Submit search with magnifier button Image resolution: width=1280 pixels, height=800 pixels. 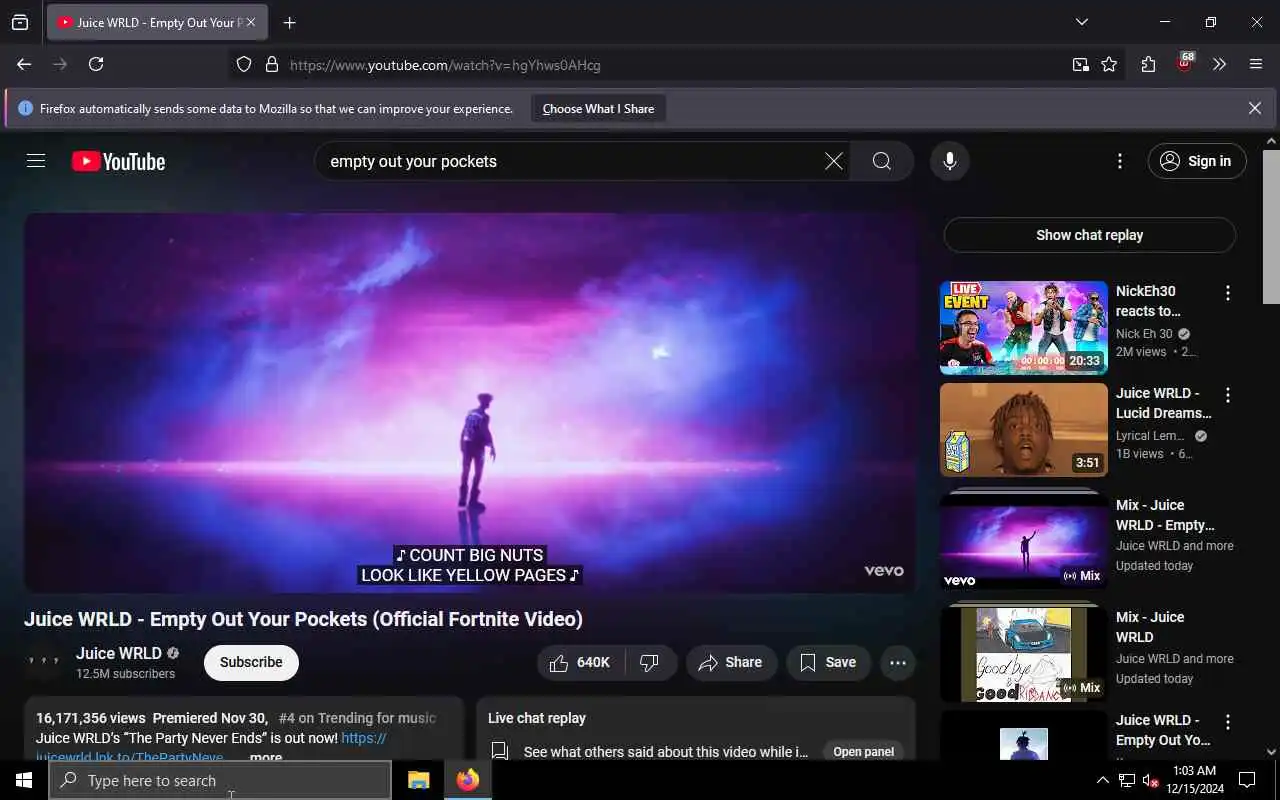881,161
